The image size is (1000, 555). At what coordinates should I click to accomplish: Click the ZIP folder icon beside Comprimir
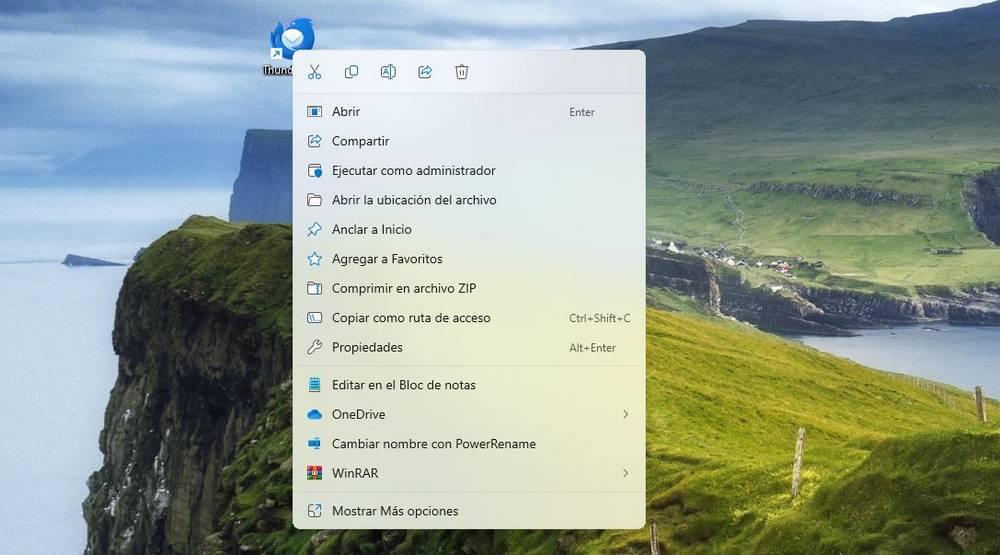pyautogui.click(x=314, y=288)
